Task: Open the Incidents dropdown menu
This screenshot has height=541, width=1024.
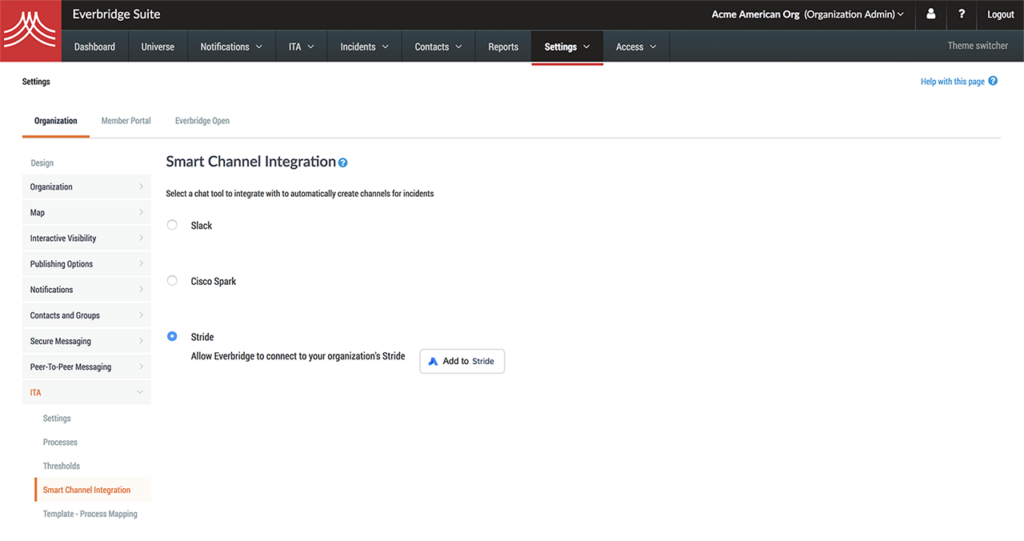Action: point(364,46)
